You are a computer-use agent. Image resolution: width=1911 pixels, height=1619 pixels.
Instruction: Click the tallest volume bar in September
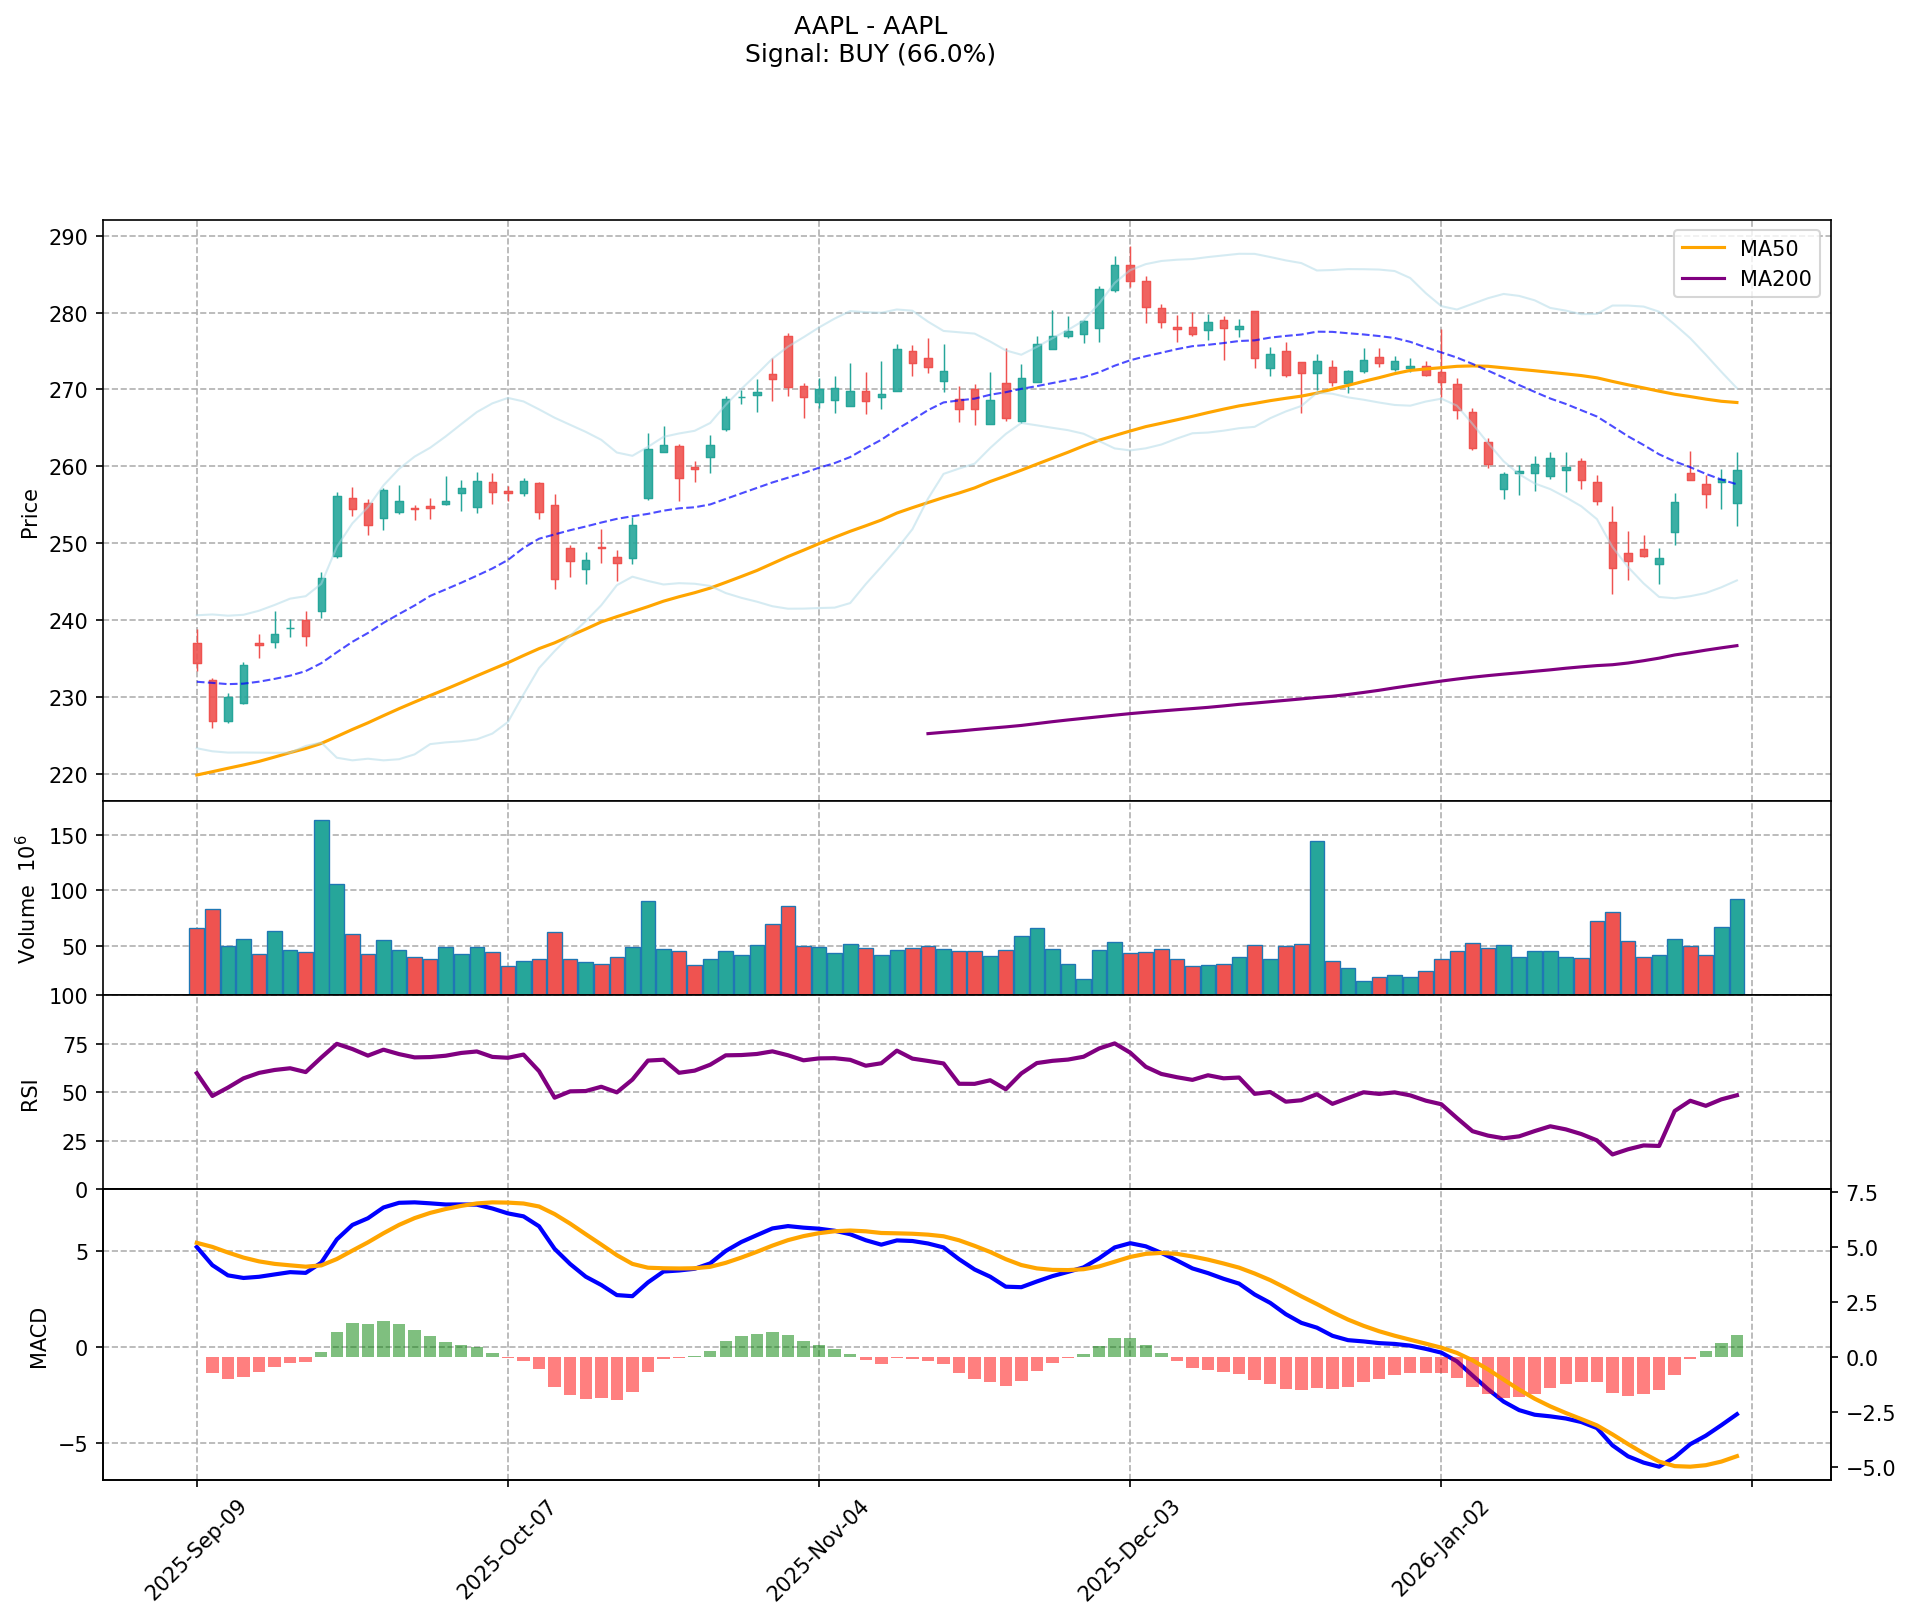click(322, 905)
